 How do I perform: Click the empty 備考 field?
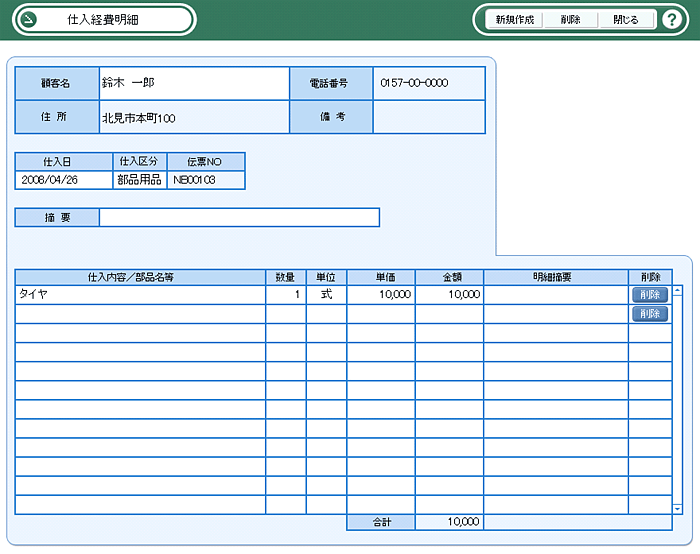click(428, 118)
